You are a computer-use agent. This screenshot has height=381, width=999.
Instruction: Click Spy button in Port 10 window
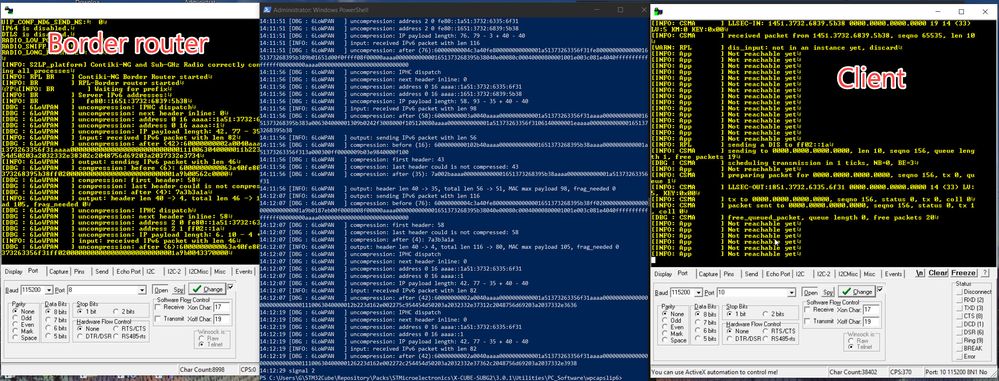coord(828,292)
